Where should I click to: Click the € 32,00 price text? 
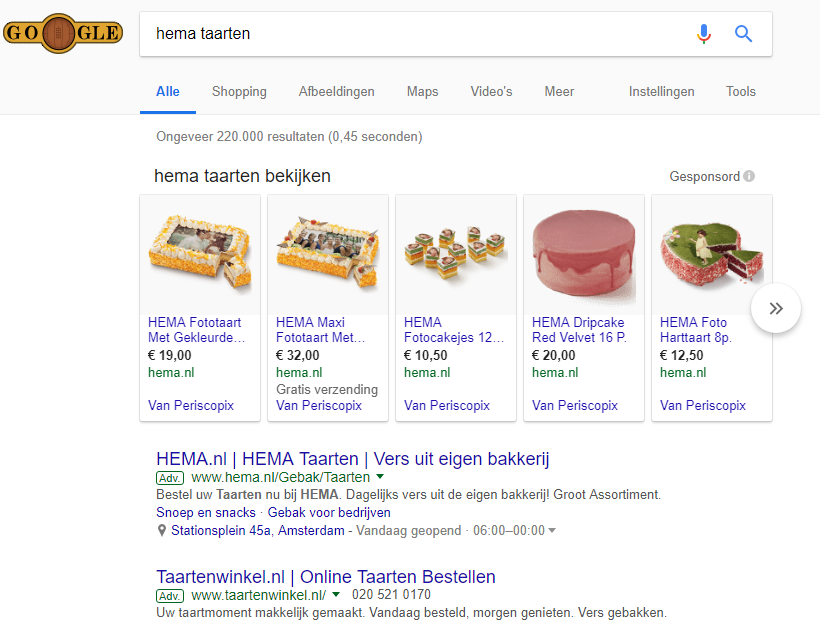[x=298, y=355]
